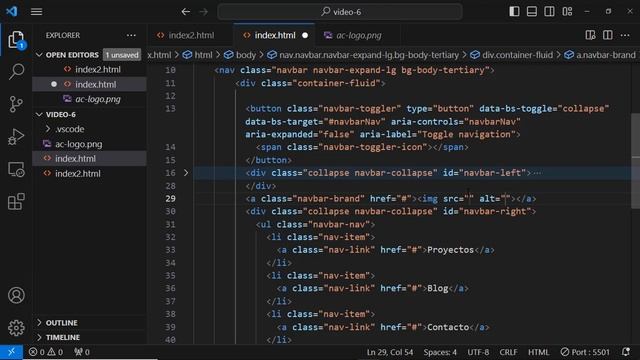Open the Source Control view

16,104
